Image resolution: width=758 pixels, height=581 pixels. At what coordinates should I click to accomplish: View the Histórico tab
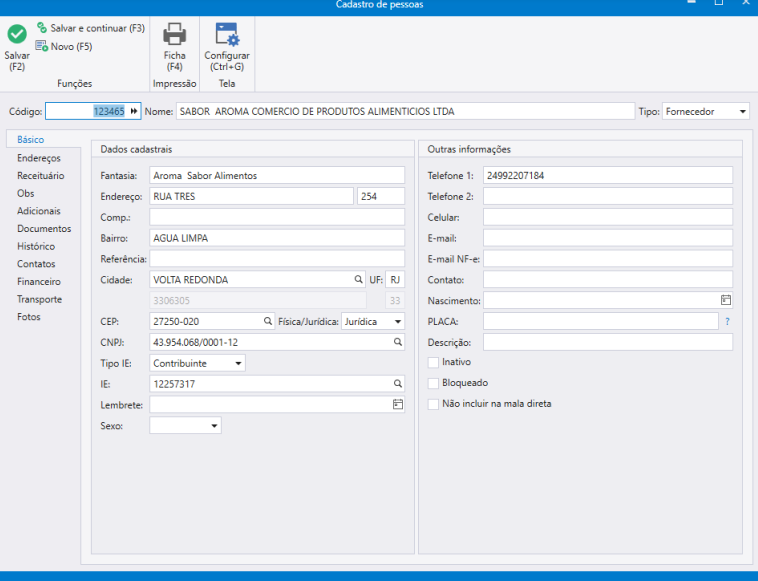coord(36,247)
